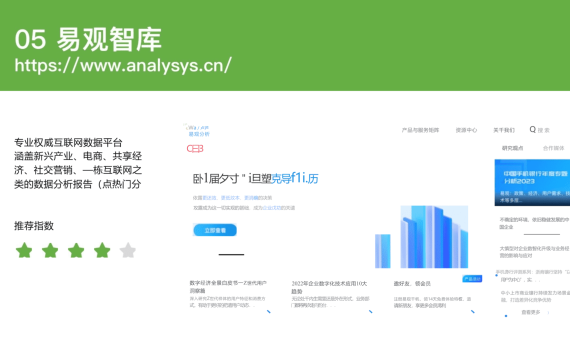Open 中小上市商业银行 article in sidebar
Screen dimensions: 570x360
(535, 296)
